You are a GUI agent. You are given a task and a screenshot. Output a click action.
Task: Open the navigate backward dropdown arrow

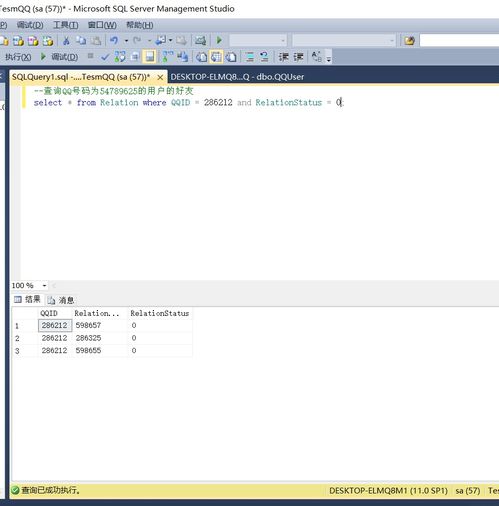coord(170,41)
